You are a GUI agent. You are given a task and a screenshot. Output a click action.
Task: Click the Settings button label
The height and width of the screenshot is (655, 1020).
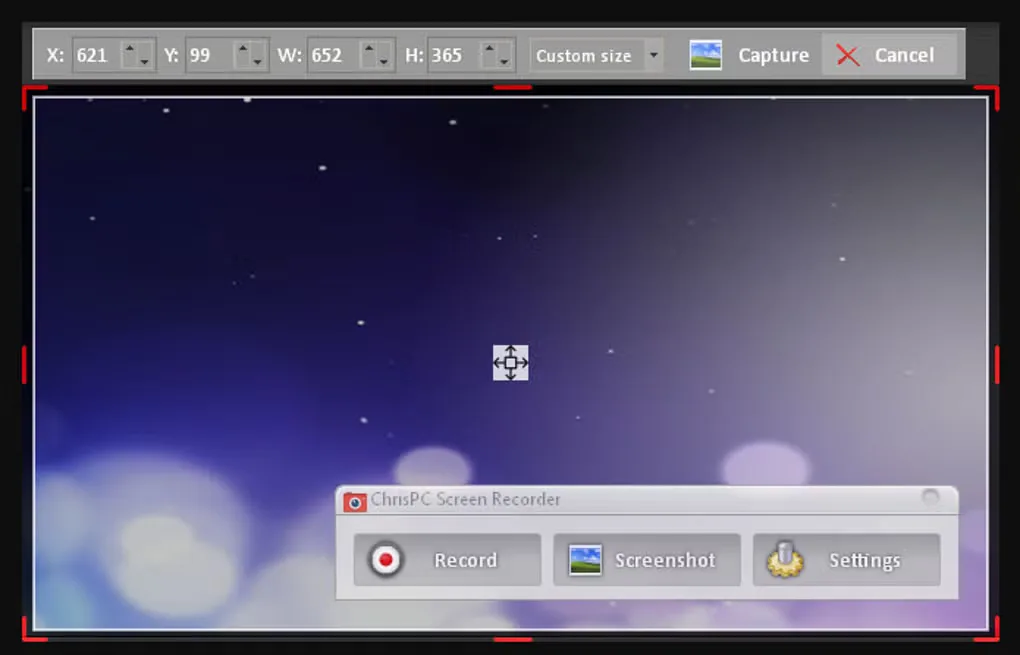tap(865, 560)
